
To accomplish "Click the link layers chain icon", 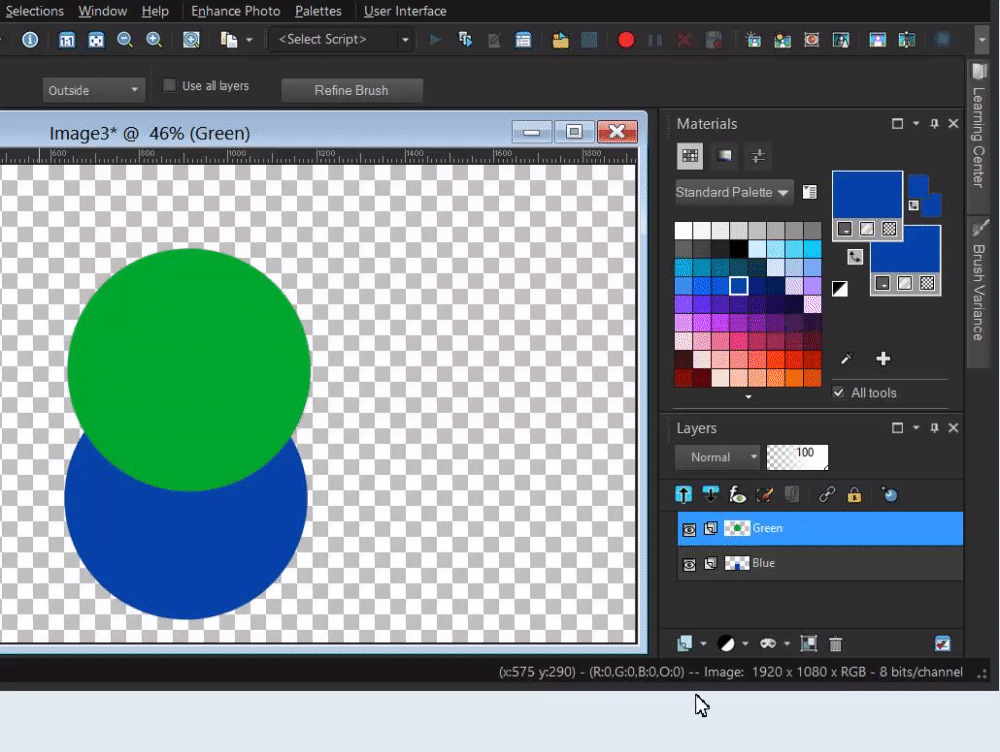I will coord(827,494).
